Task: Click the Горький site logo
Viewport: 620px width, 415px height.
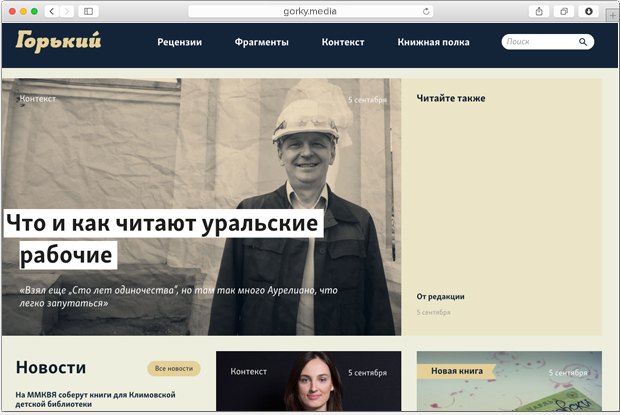Action: [x=59, y=42]
